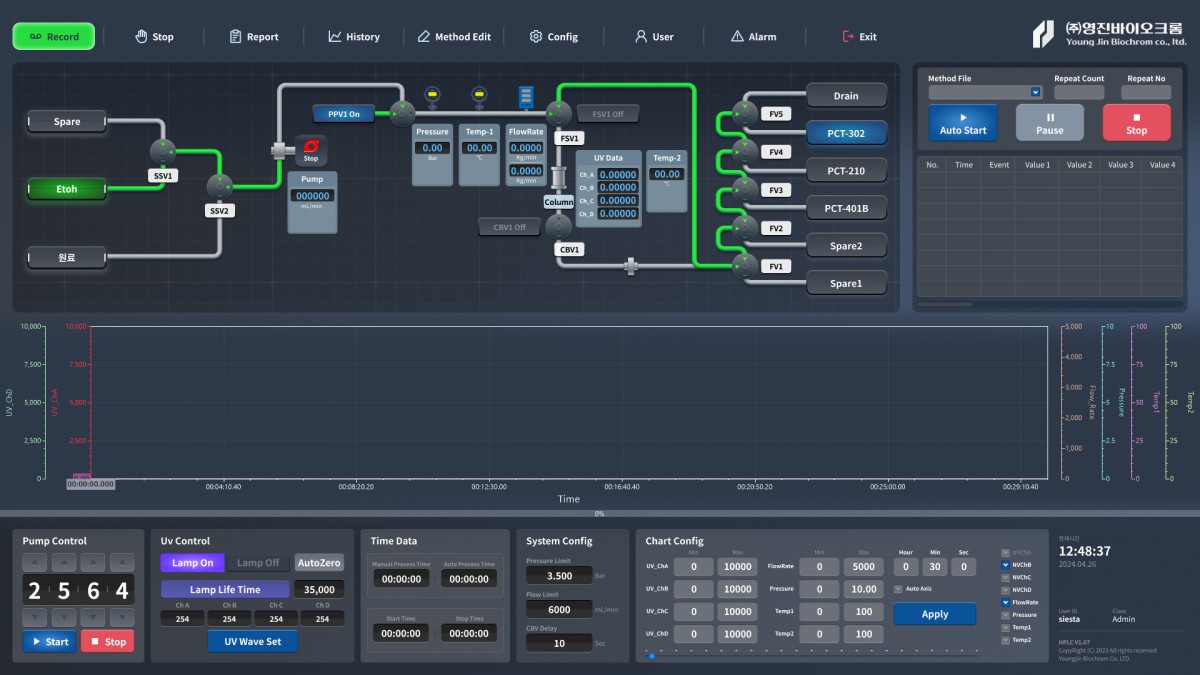Image resolution: width=1200 pixels, height=675 pixels.
Task: Click the Pressure Limit input field
Action: pos(560,576)
